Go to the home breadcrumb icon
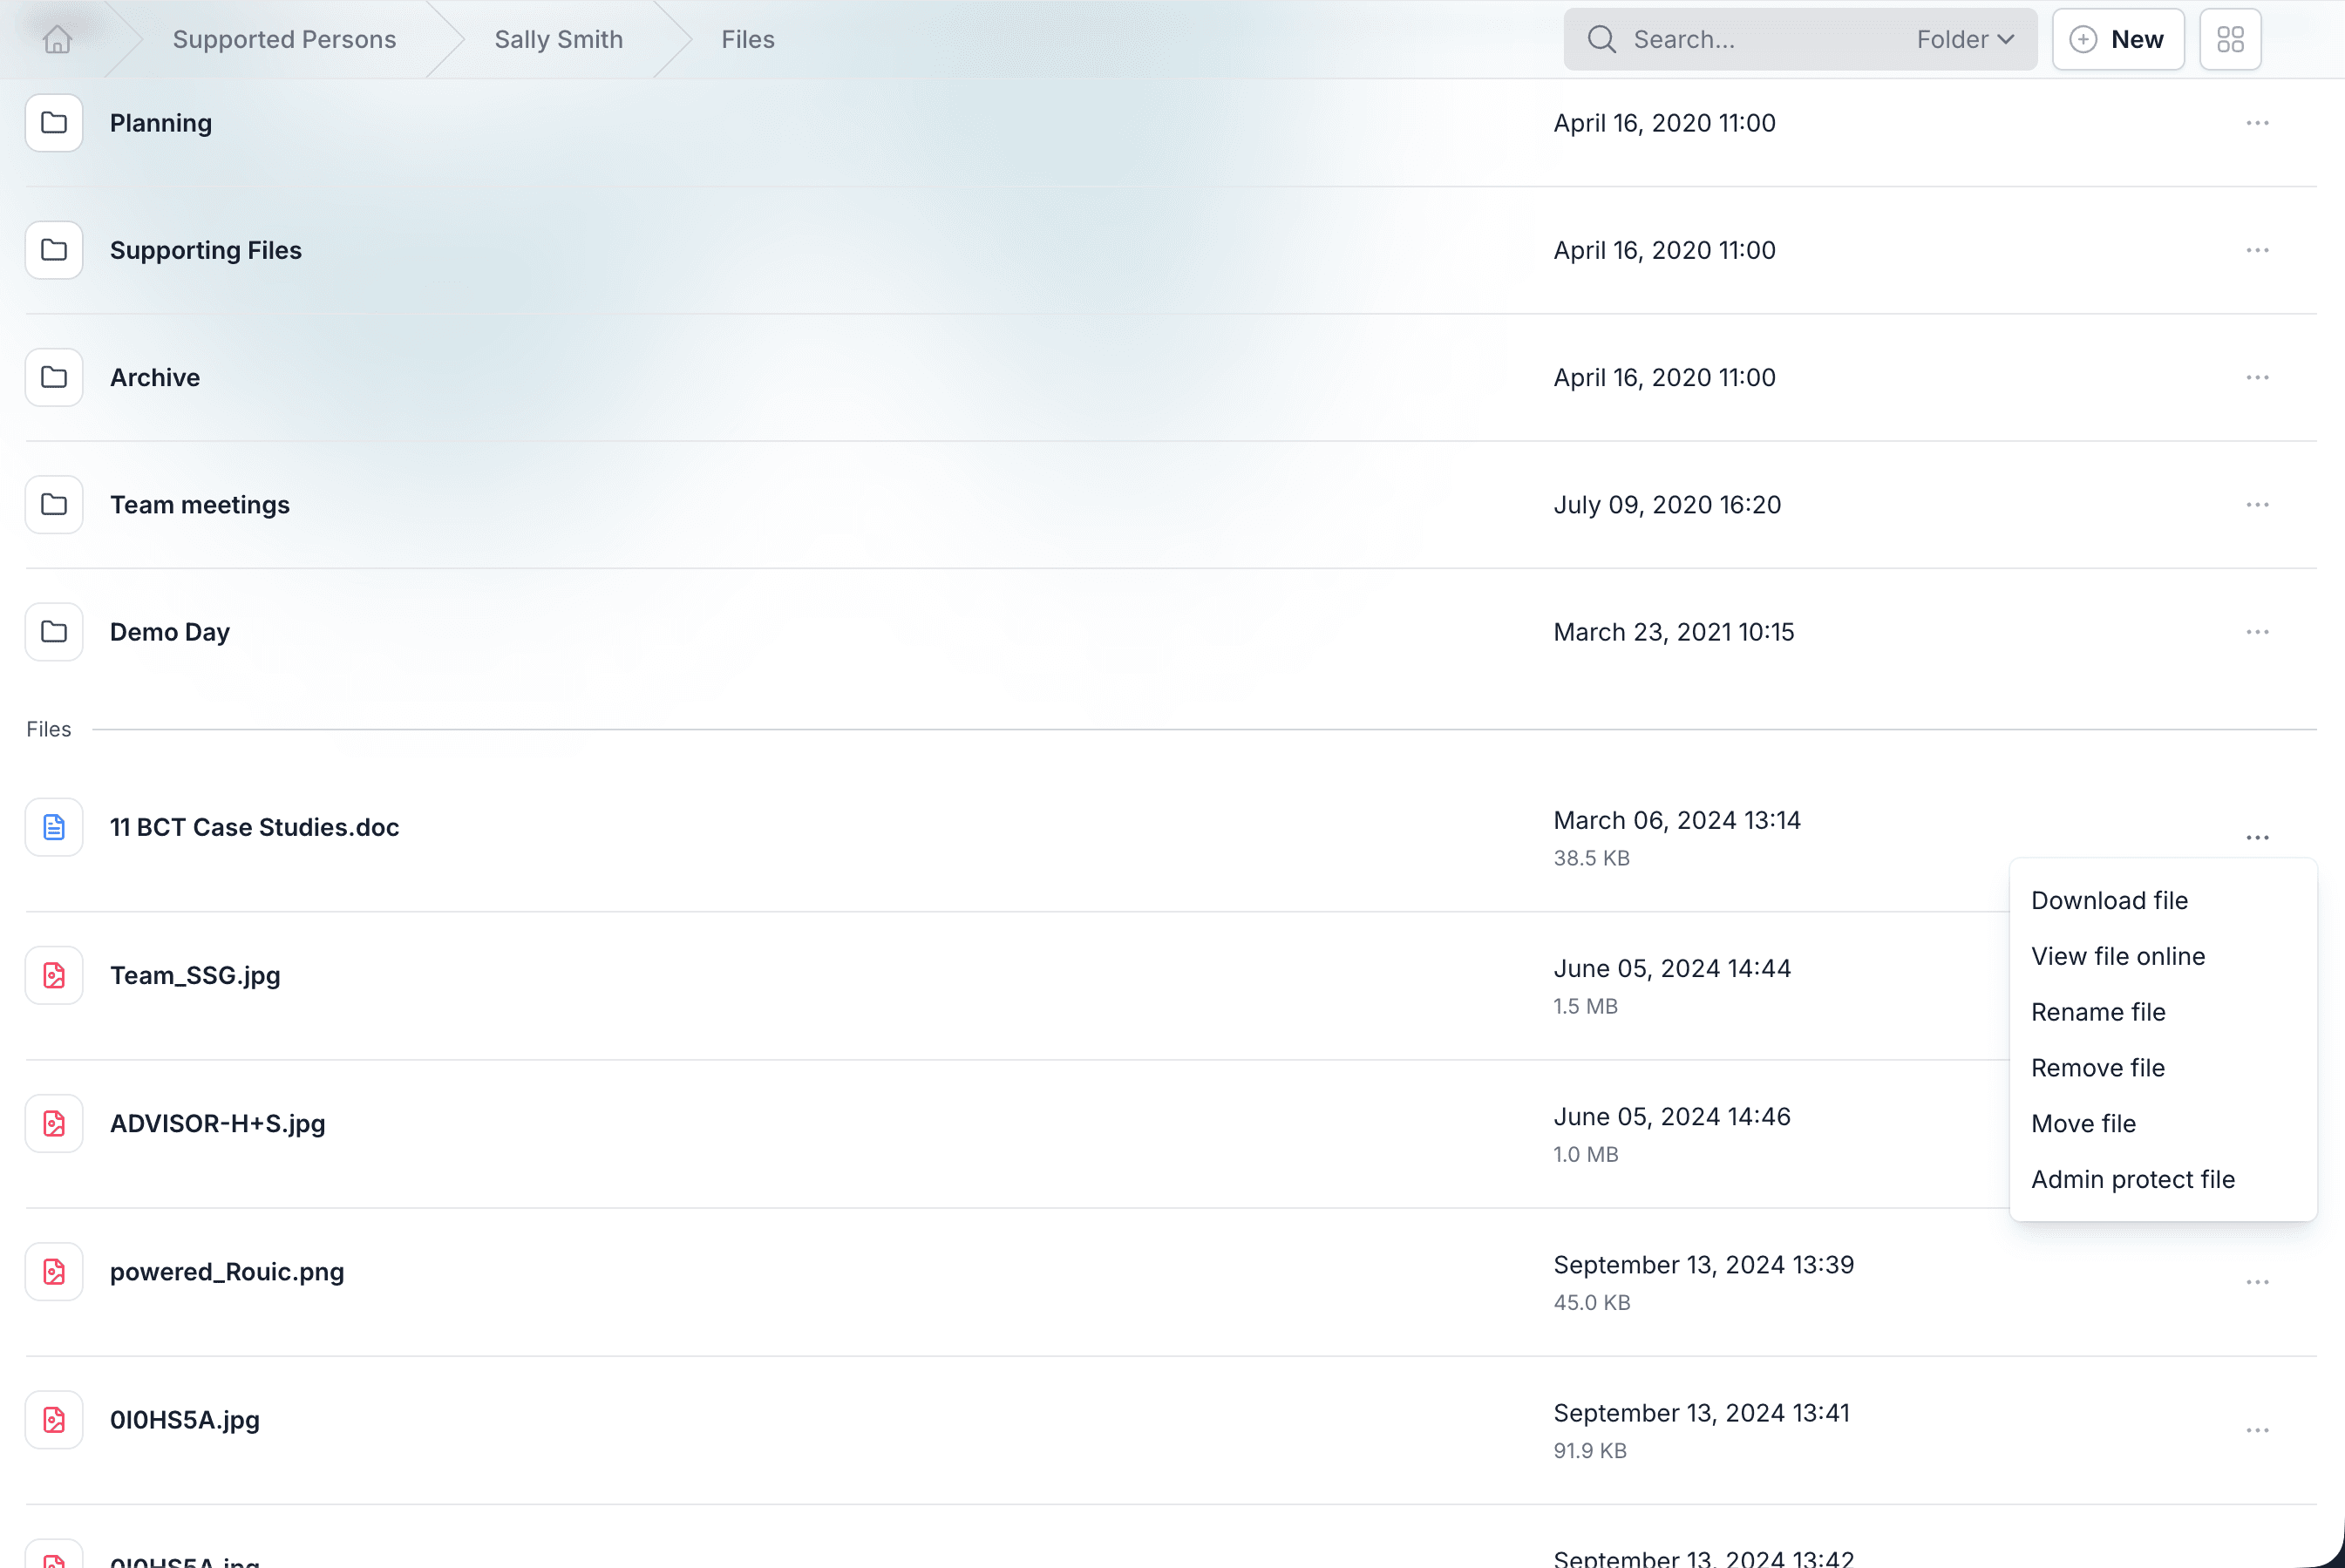Screen dimensions: 2345x1568 pos(57,39)
